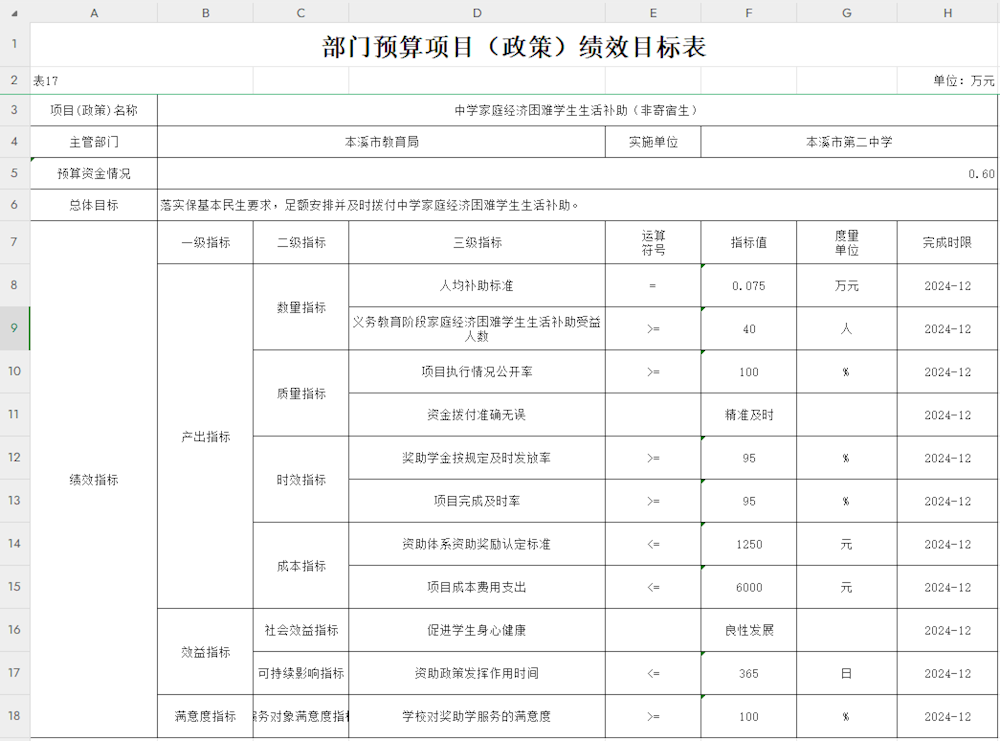Screen dimensions: 1000x741
Task: Click the 人均补助标准 cell
Action: [477, 286]
